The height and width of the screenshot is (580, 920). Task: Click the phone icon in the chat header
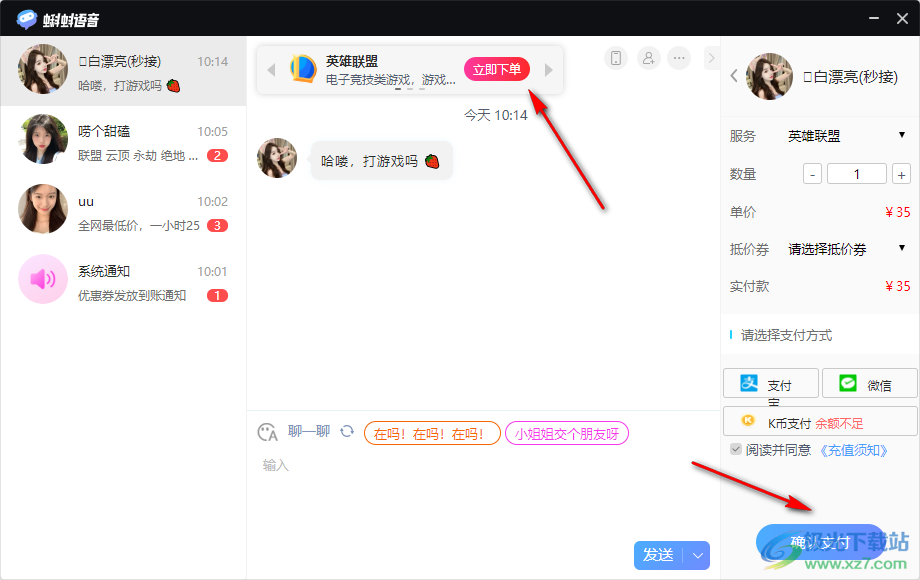coord(615,58)
